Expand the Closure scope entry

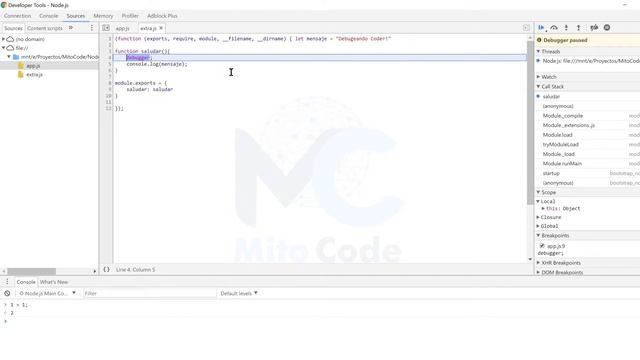coord(538,217)
